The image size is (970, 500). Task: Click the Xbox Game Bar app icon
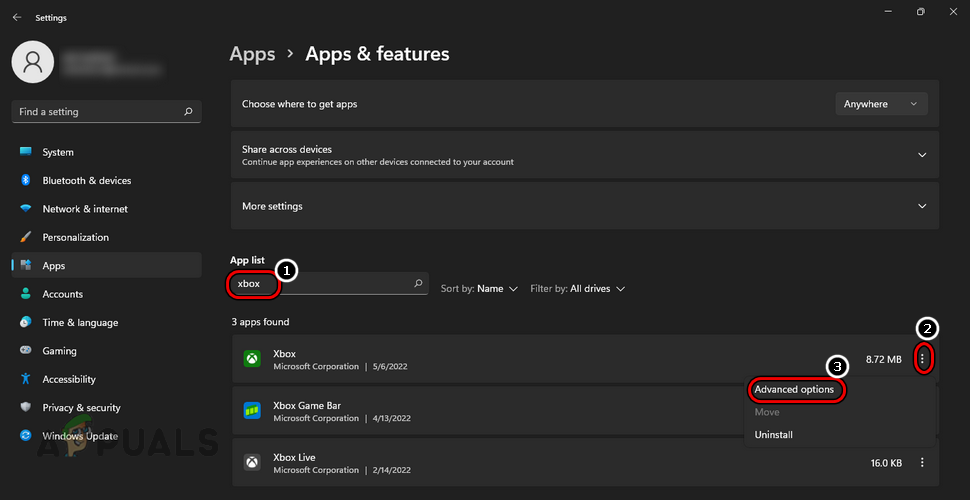click(252, 411)
